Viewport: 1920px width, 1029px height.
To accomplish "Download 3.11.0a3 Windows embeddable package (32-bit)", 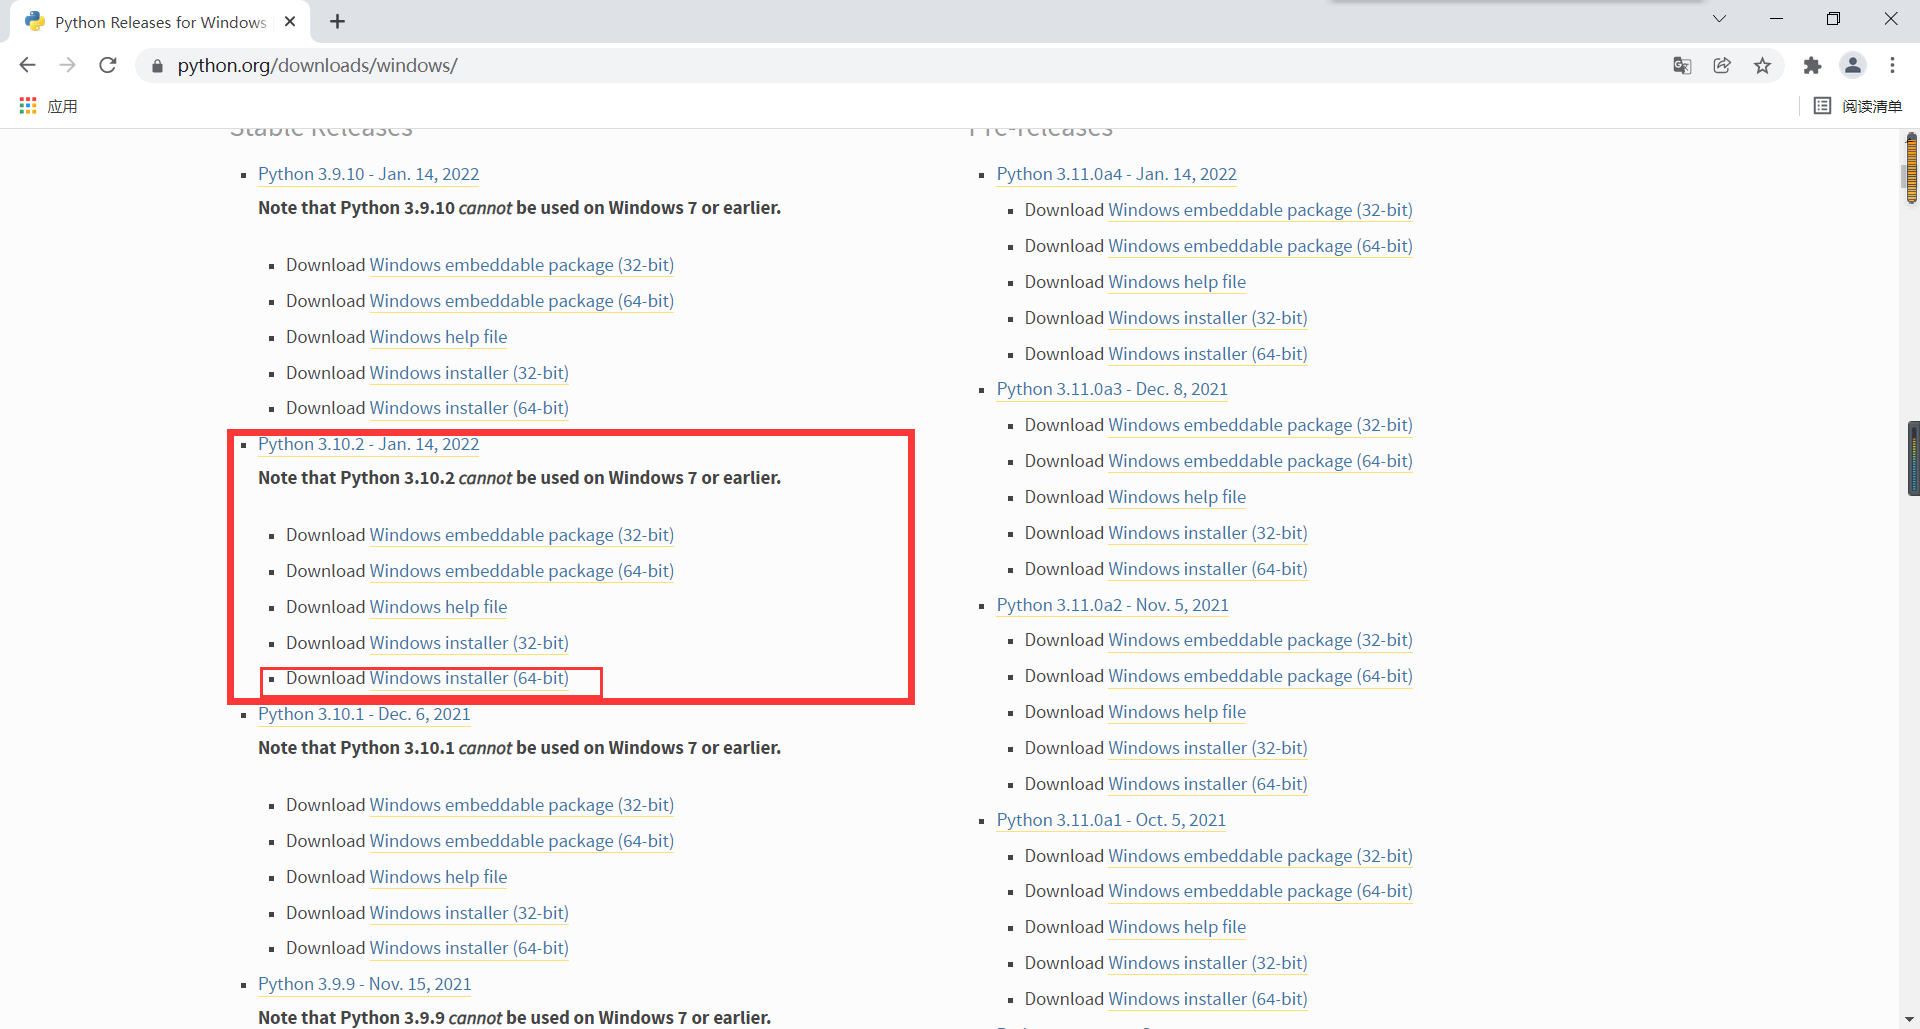I will click(x=1260, y=425).
